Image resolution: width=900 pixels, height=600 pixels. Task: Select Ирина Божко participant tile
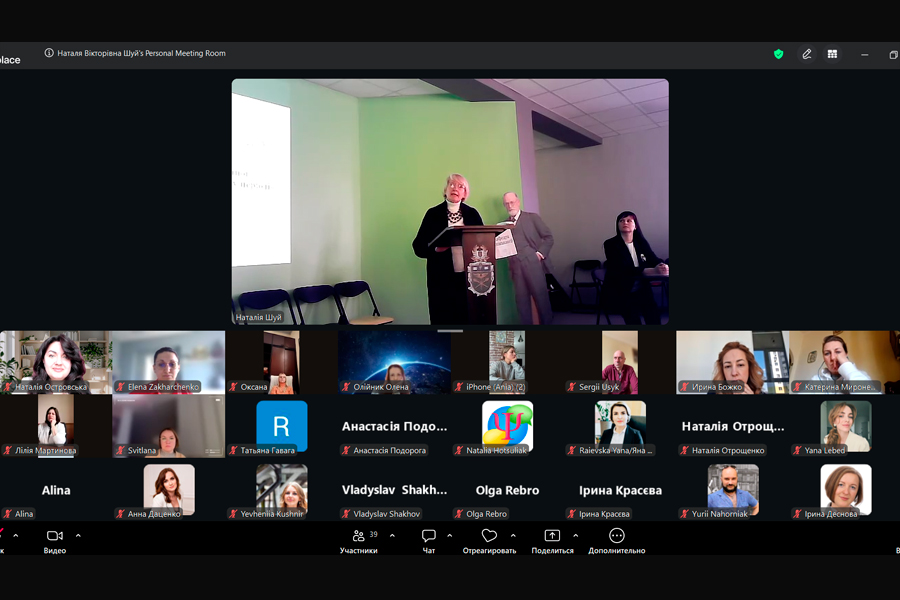(732, 362)
